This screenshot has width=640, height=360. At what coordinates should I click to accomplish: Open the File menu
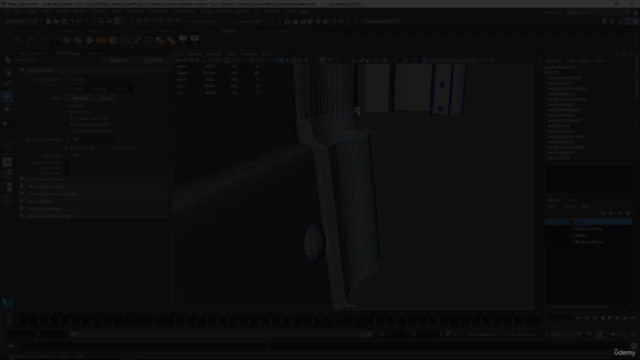(x=6, y=11)
